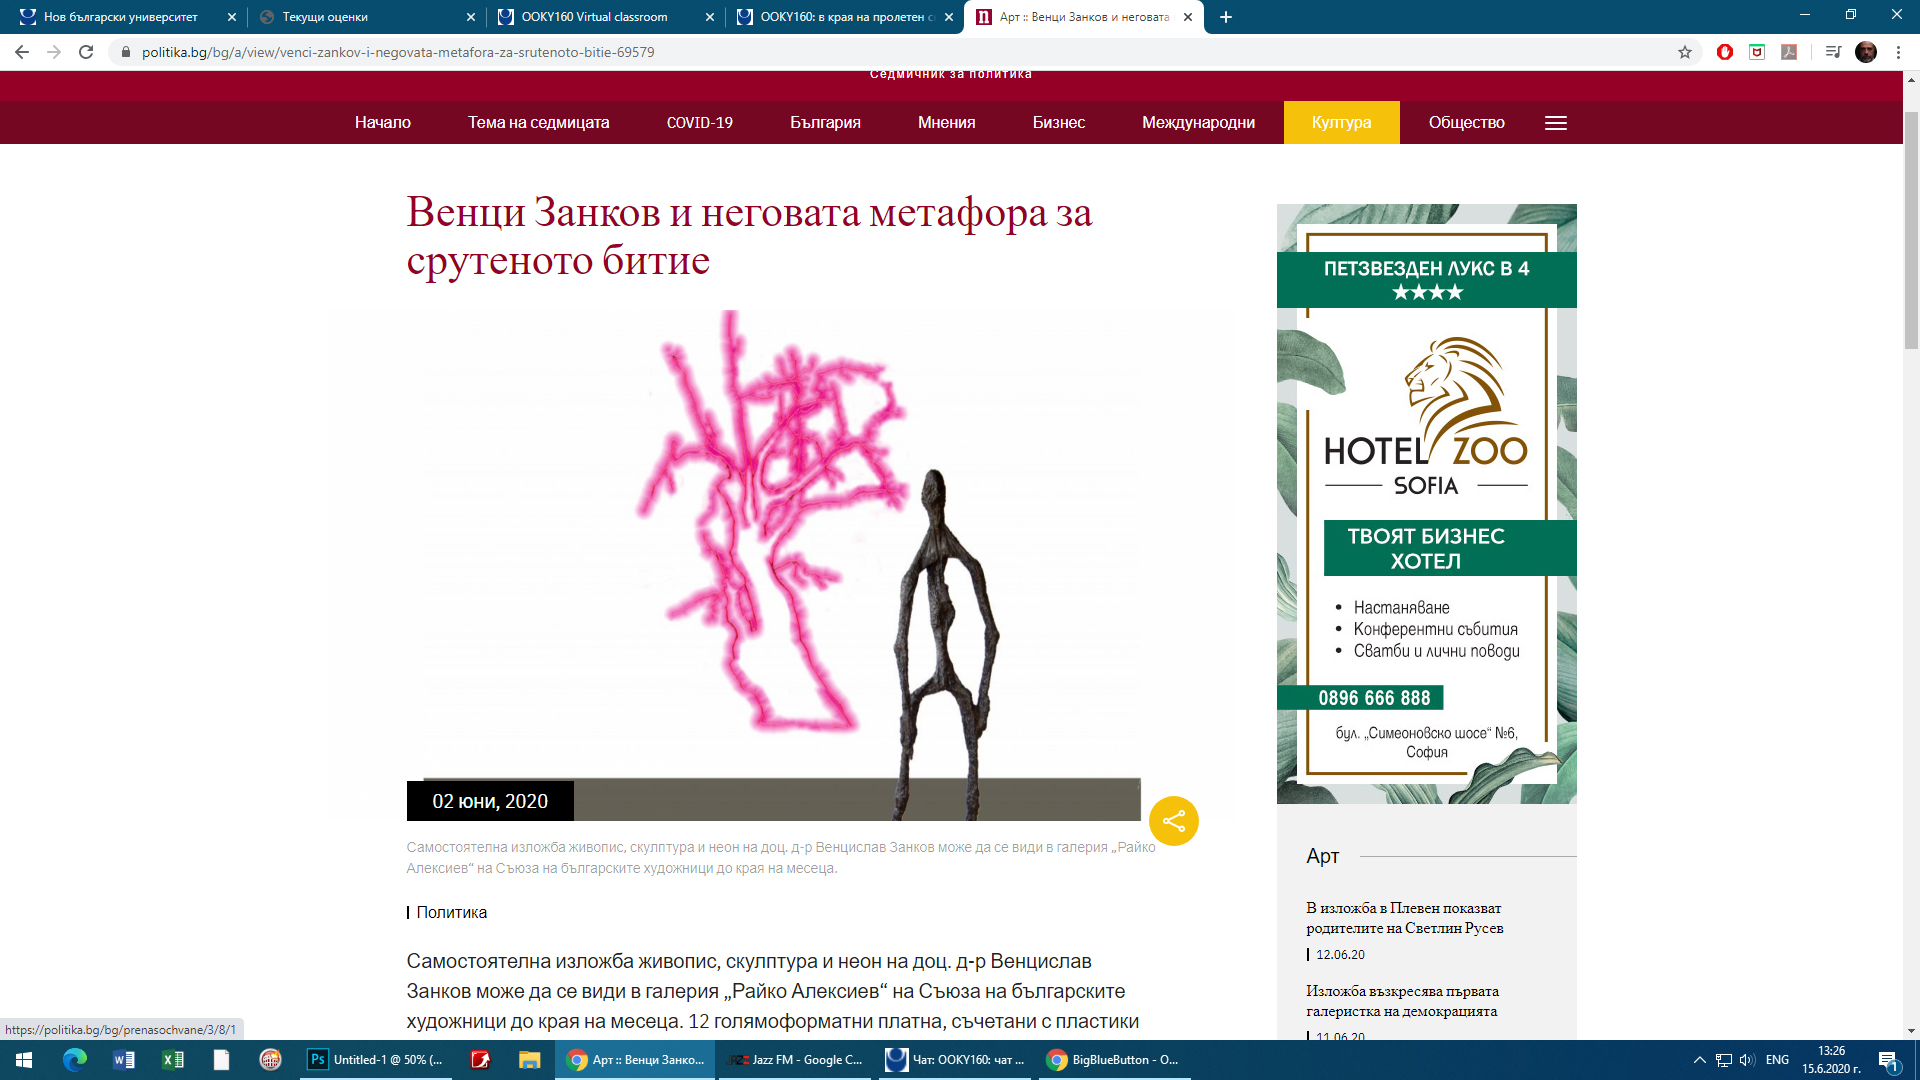The image size is (1920, 1080).
Task: Open a new browser tab
Action: (x=1226, y=17)
